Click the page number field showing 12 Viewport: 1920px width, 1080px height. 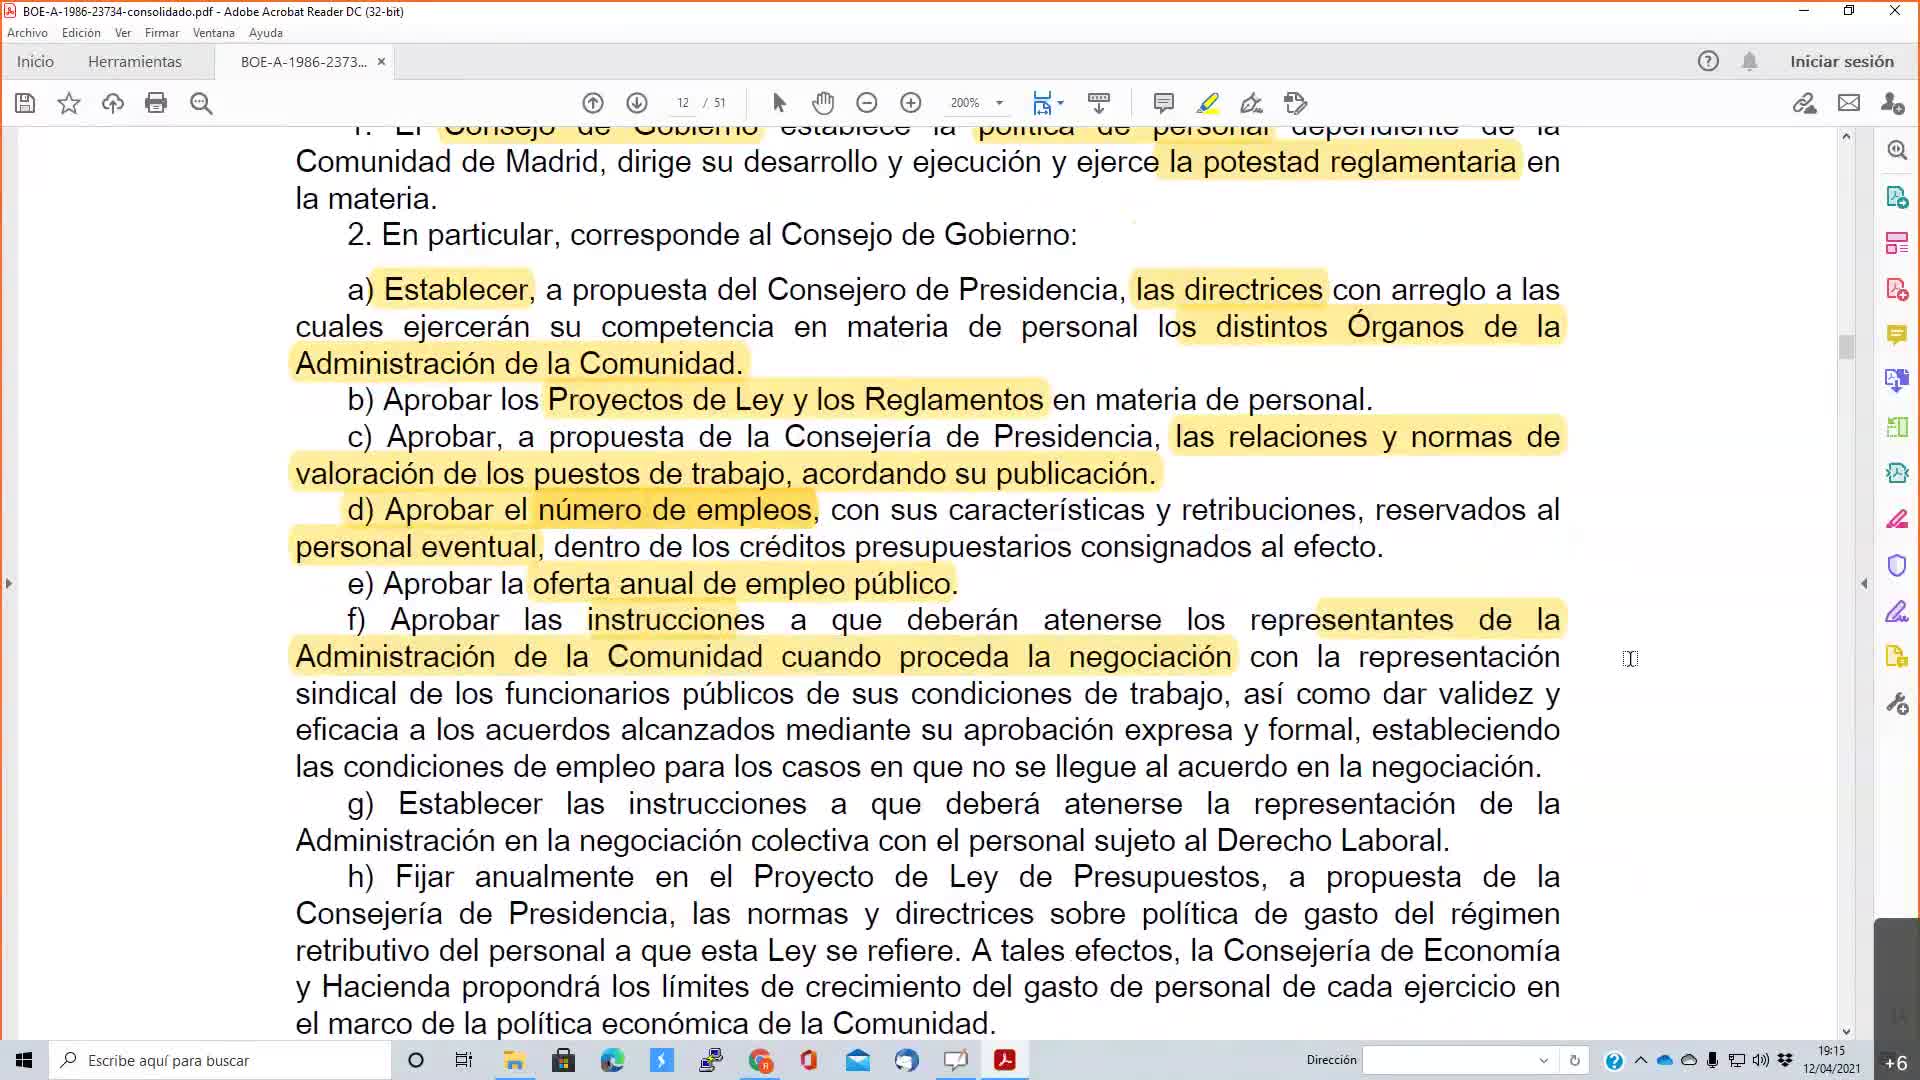click(683, 103)
